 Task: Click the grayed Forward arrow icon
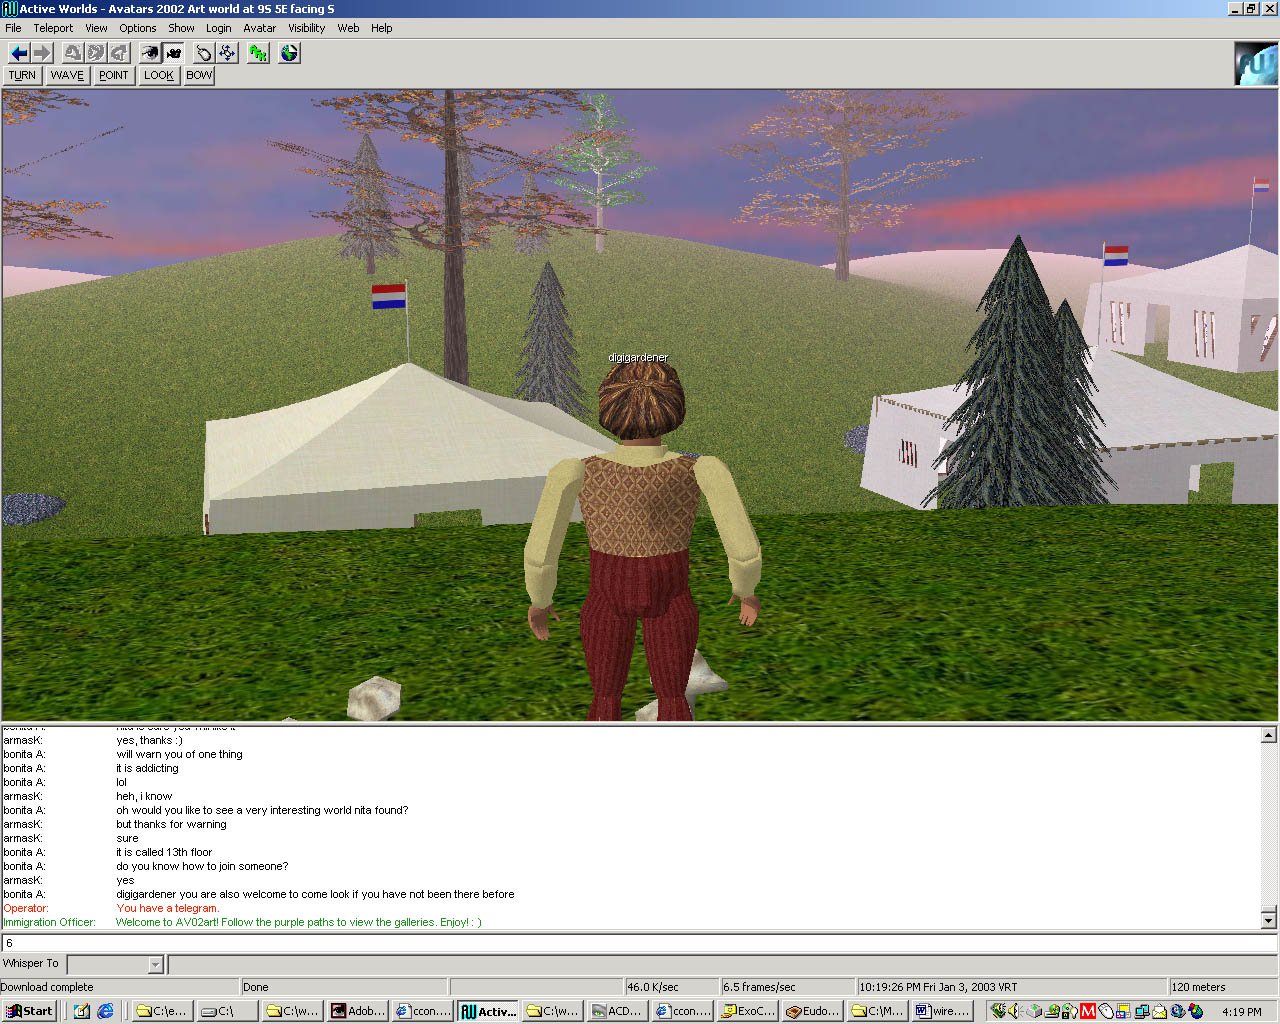click(x=42, y=53)
